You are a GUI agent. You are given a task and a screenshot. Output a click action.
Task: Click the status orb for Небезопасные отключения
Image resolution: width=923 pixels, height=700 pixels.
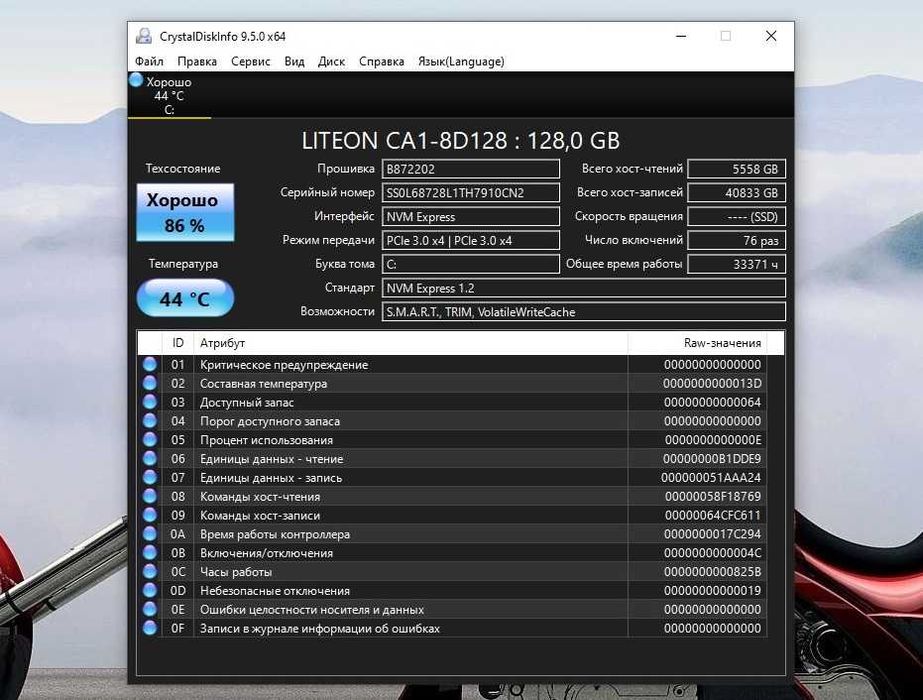pos(150,590)
